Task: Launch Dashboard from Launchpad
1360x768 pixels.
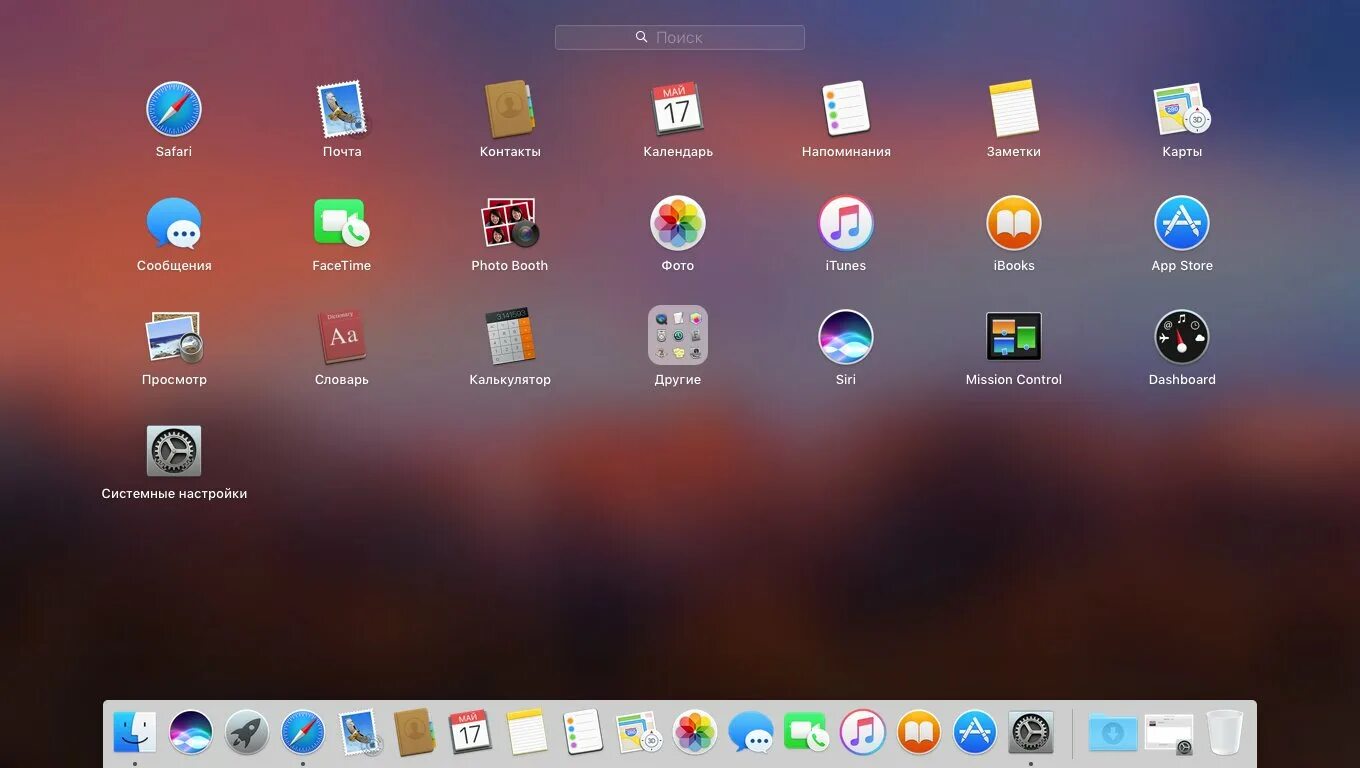Action: tap(1182, 338)
